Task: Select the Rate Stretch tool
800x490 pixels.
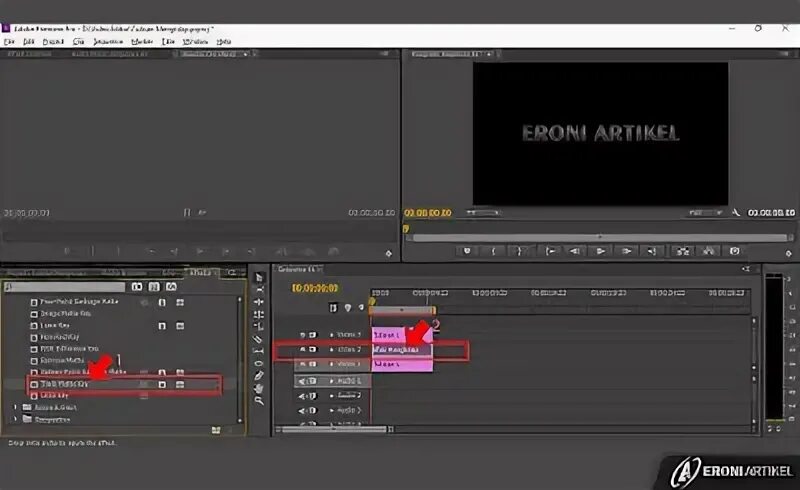Action: coord(259,326)
